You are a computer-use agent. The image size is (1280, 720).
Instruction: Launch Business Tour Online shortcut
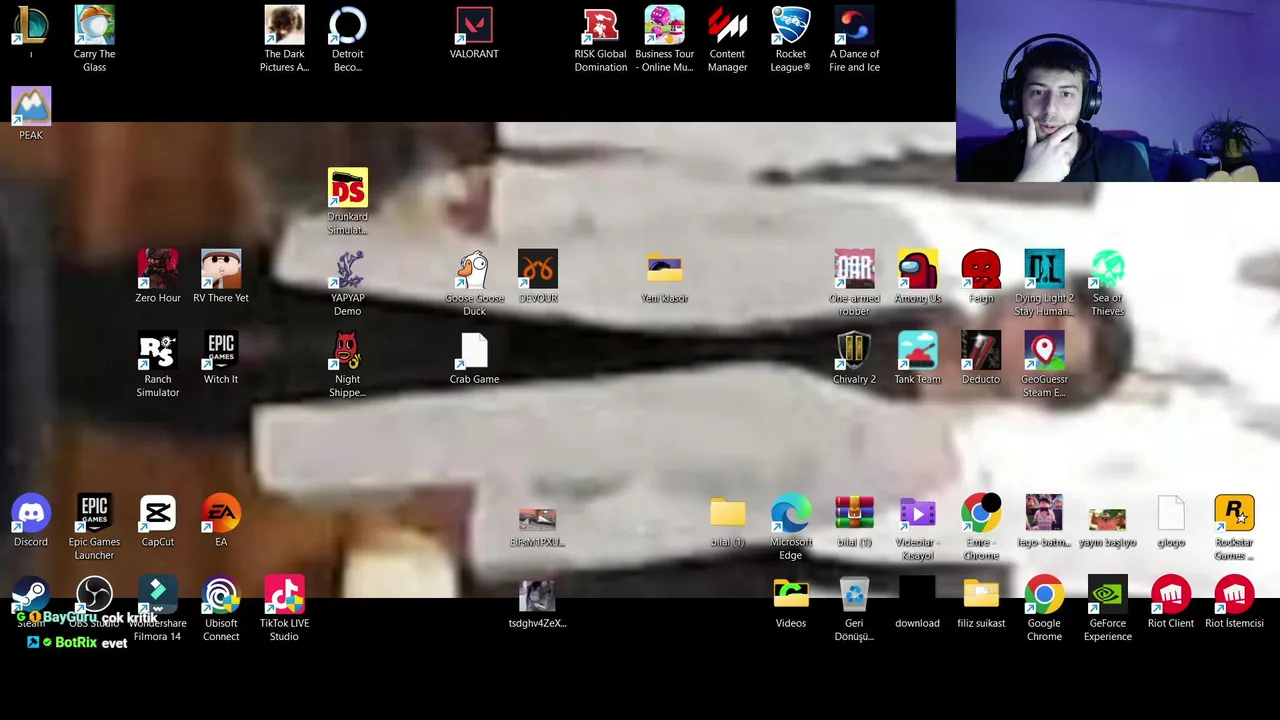664,38
